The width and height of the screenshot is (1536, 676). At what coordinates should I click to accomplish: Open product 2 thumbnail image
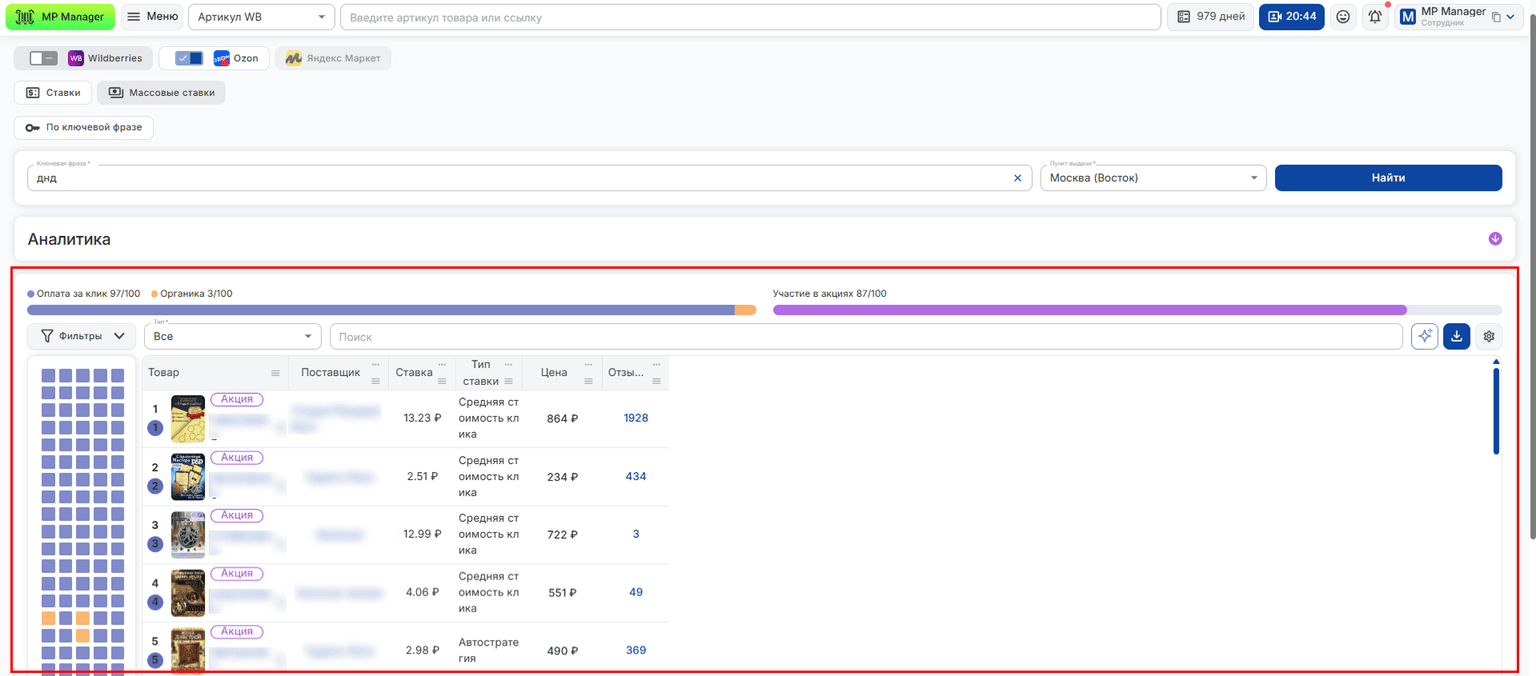[x=188, y=476]
